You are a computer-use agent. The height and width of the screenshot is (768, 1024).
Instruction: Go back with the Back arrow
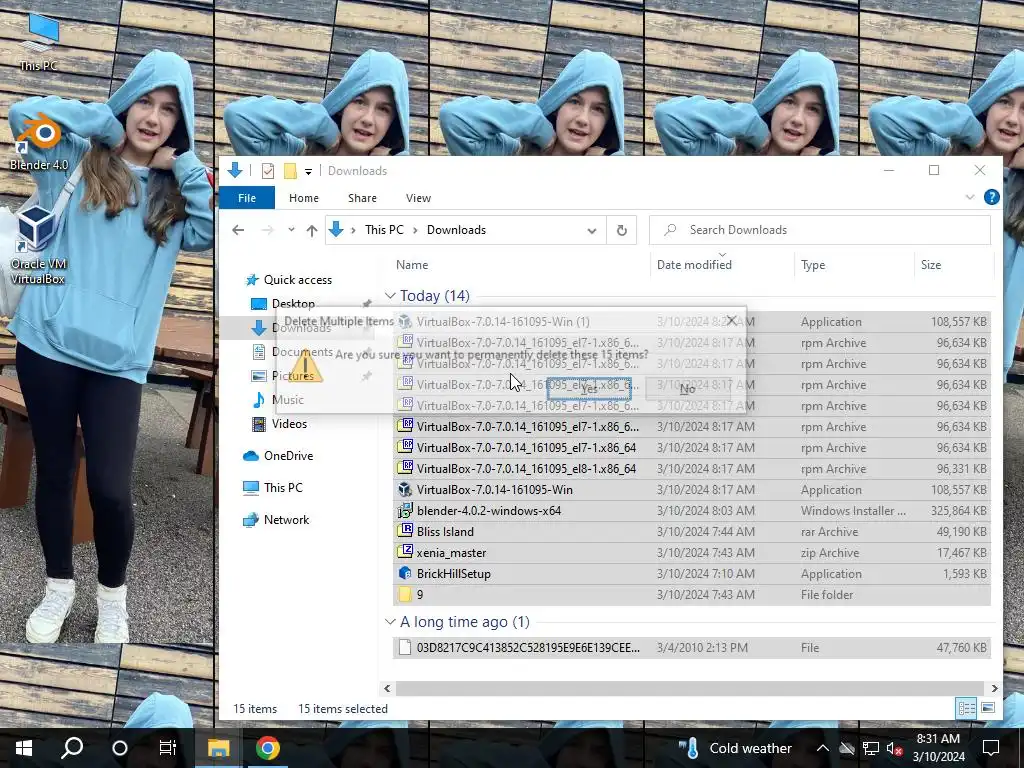point(238,230)
